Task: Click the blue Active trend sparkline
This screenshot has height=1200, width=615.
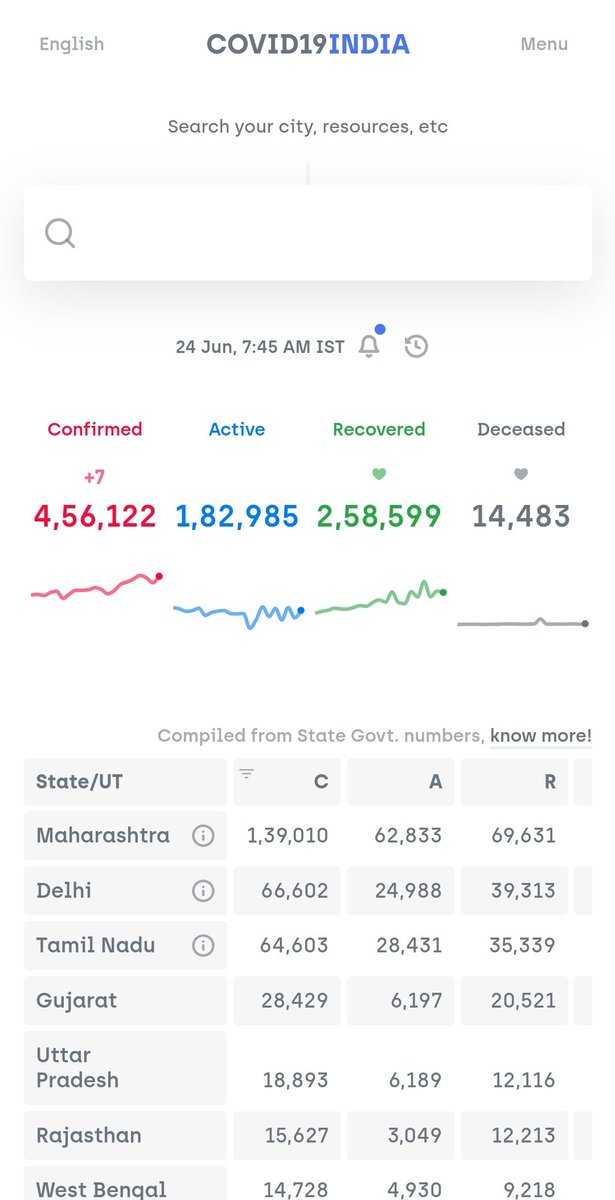Action: point(238,615)
